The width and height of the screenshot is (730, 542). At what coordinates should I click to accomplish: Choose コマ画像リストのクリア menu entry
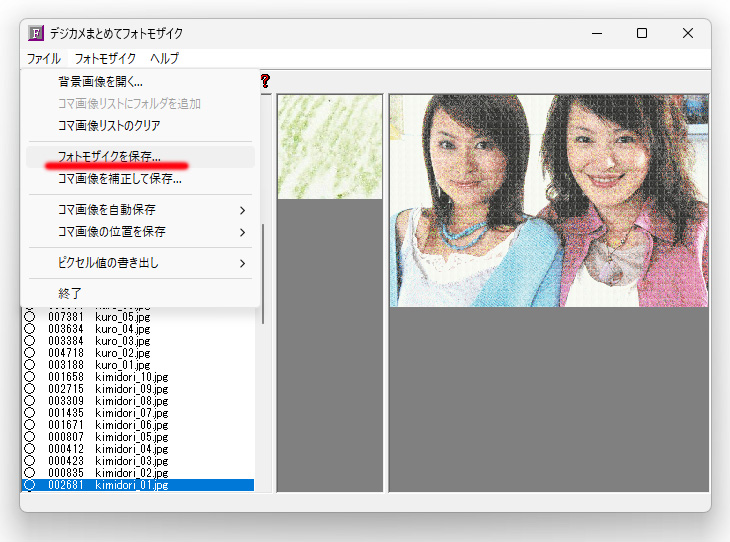(140, 126)
